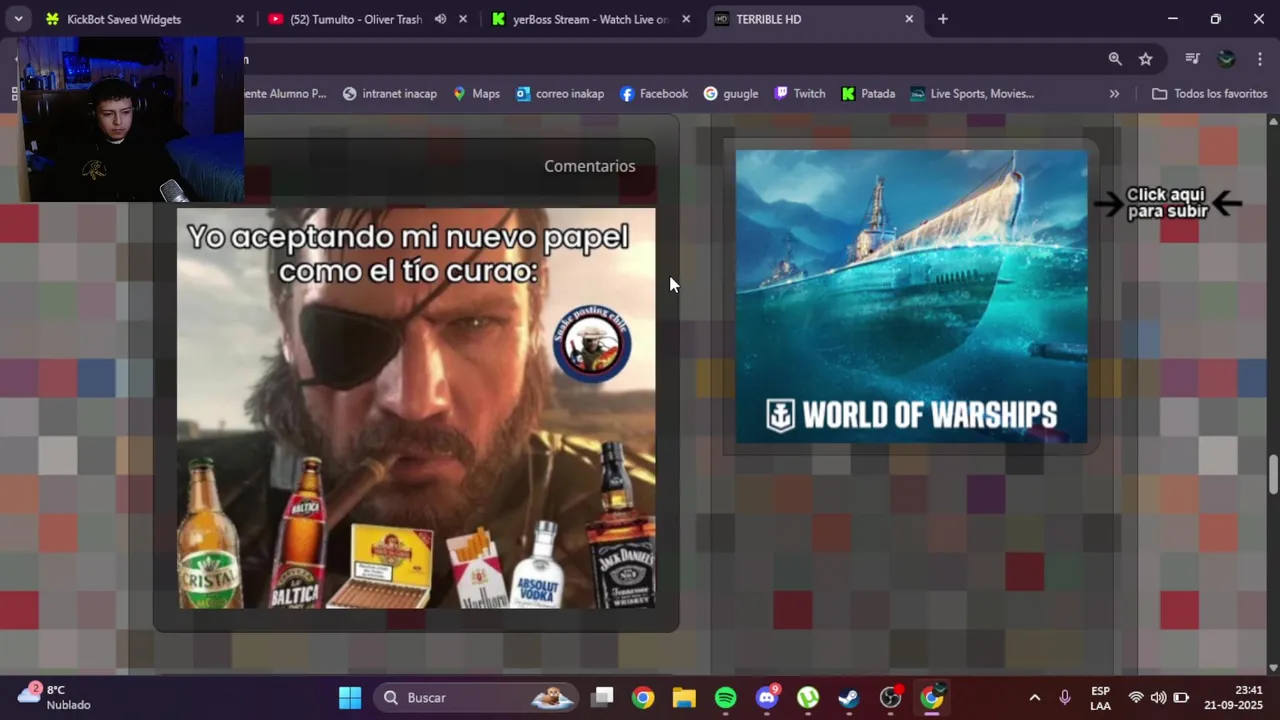Open the tab search dropdown arrow
The height and width of the screenshot is (720, 1280).
[x=18, y=19]
